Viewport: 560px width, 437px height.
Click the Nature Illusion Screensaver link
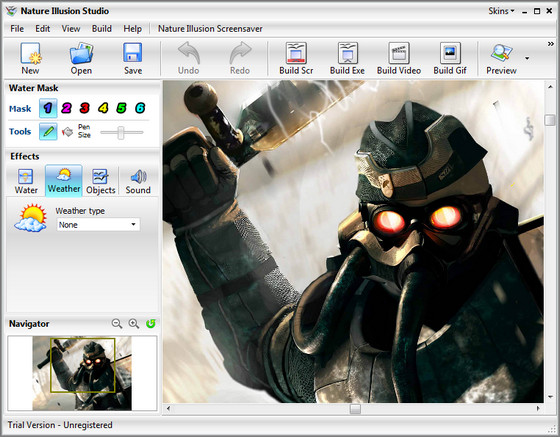point(210,29)
